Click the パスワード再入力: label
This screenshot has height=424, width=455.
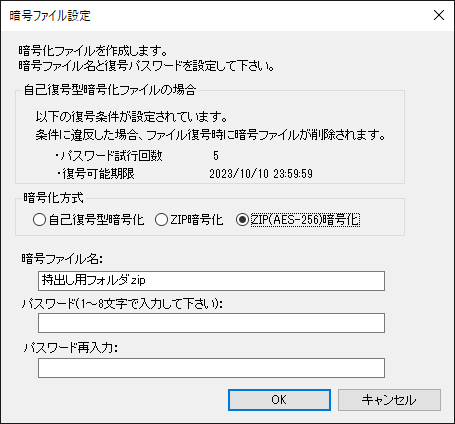tap(71, 348)
